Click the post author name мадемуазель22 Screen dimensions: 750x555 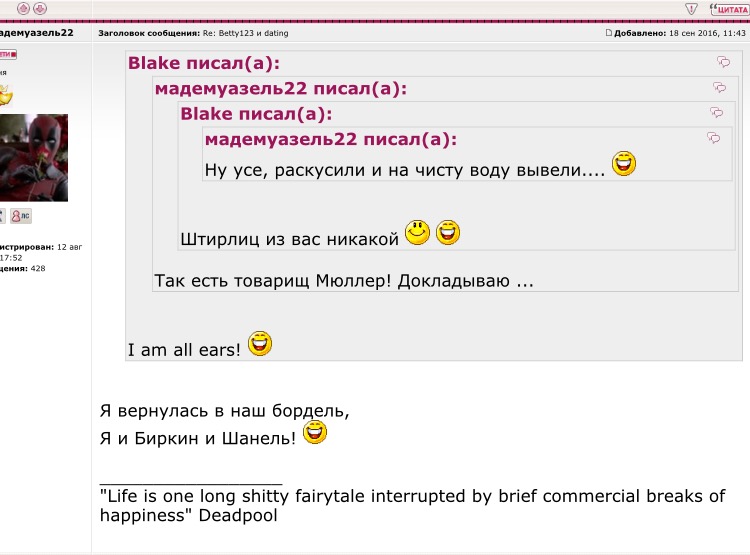36,33
